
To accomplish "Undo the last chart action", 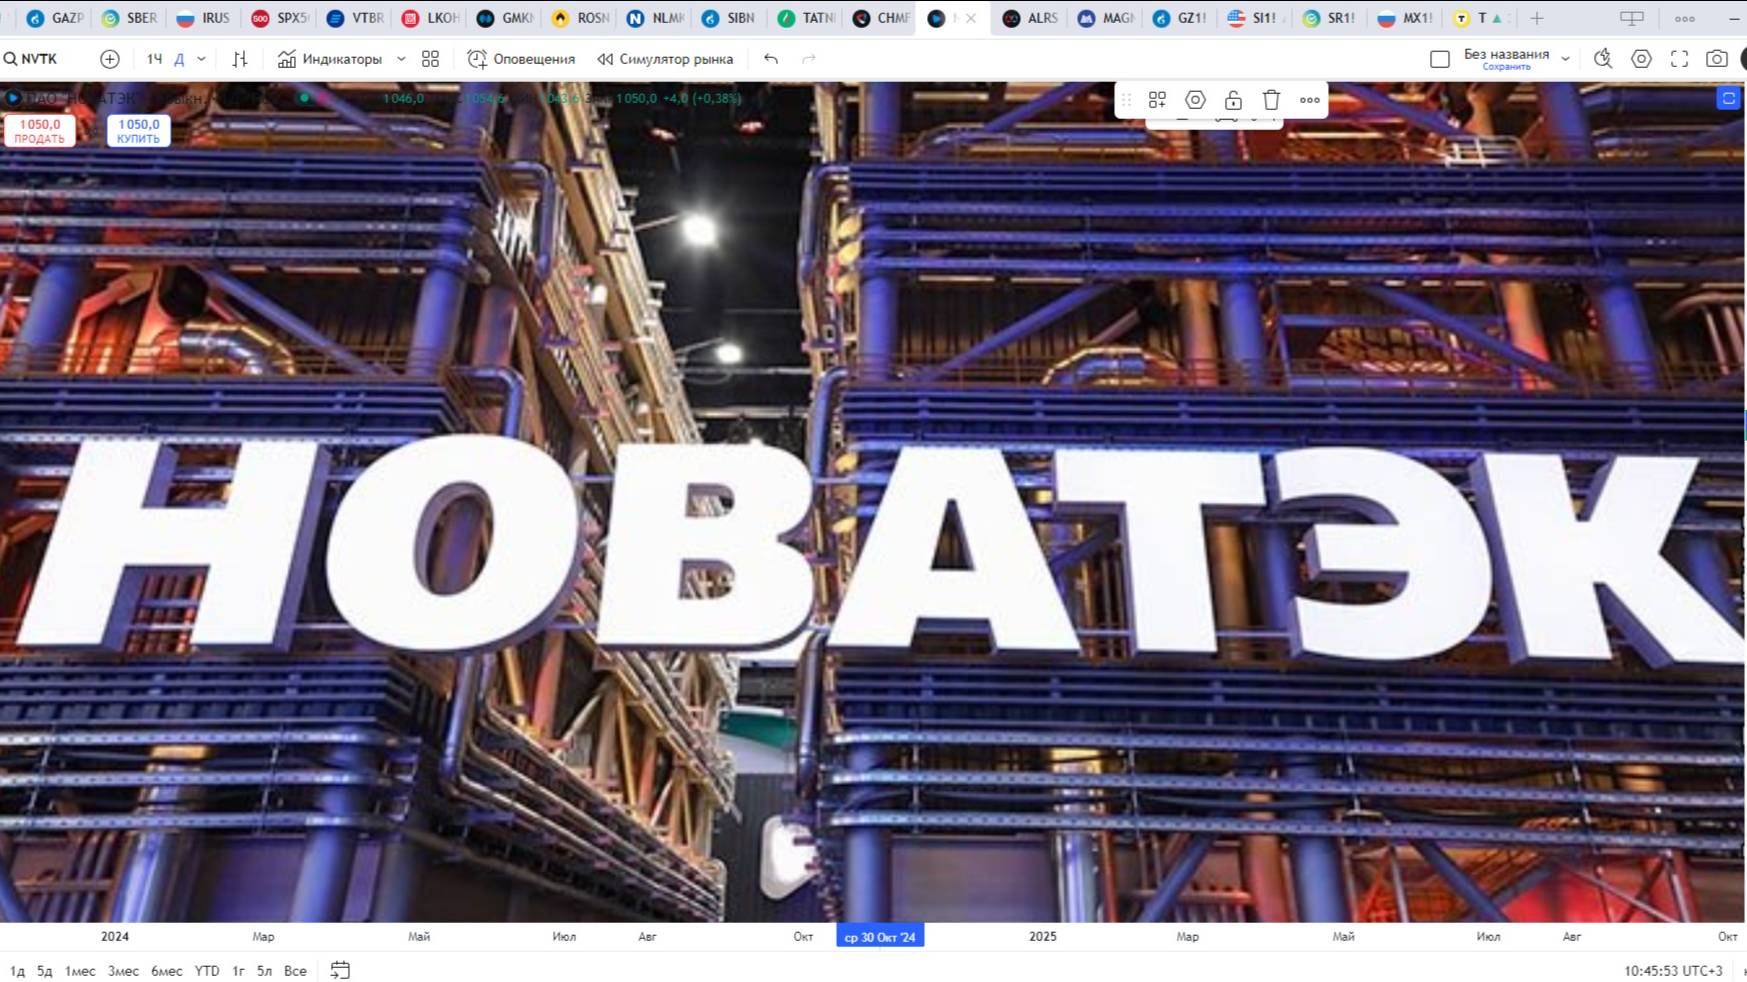I will click(771, 59).
